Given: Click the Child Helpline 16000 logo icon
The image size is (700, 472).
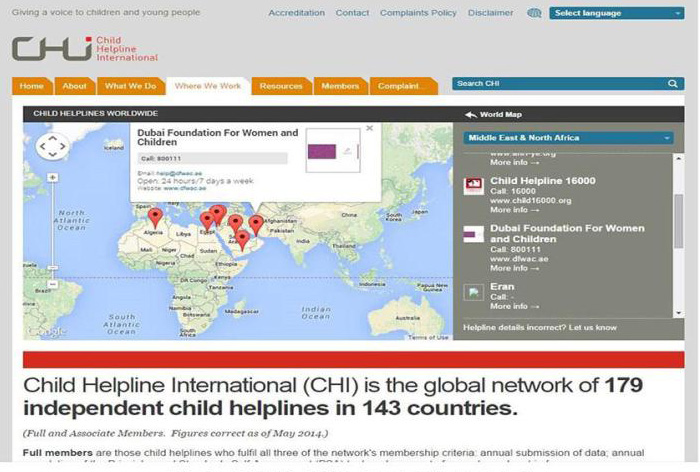Looking at the screenshot, I should point(474,185).
